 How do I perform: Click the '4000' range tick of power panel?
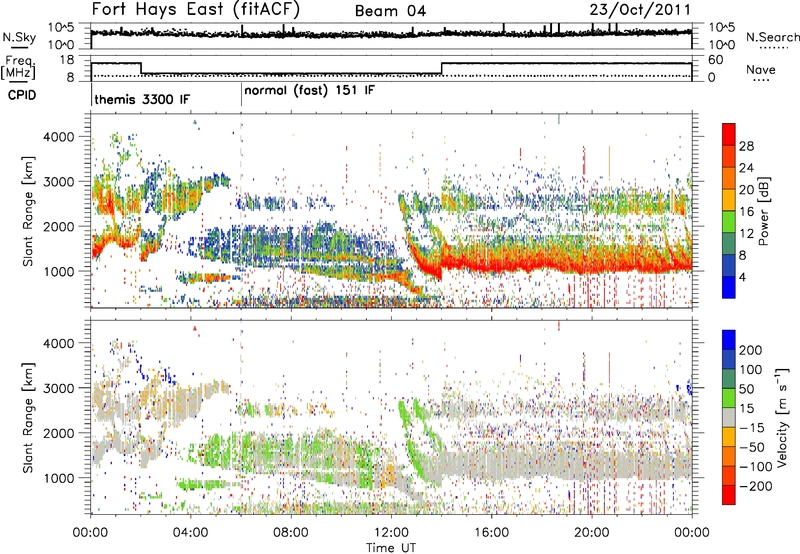(58, 137)
